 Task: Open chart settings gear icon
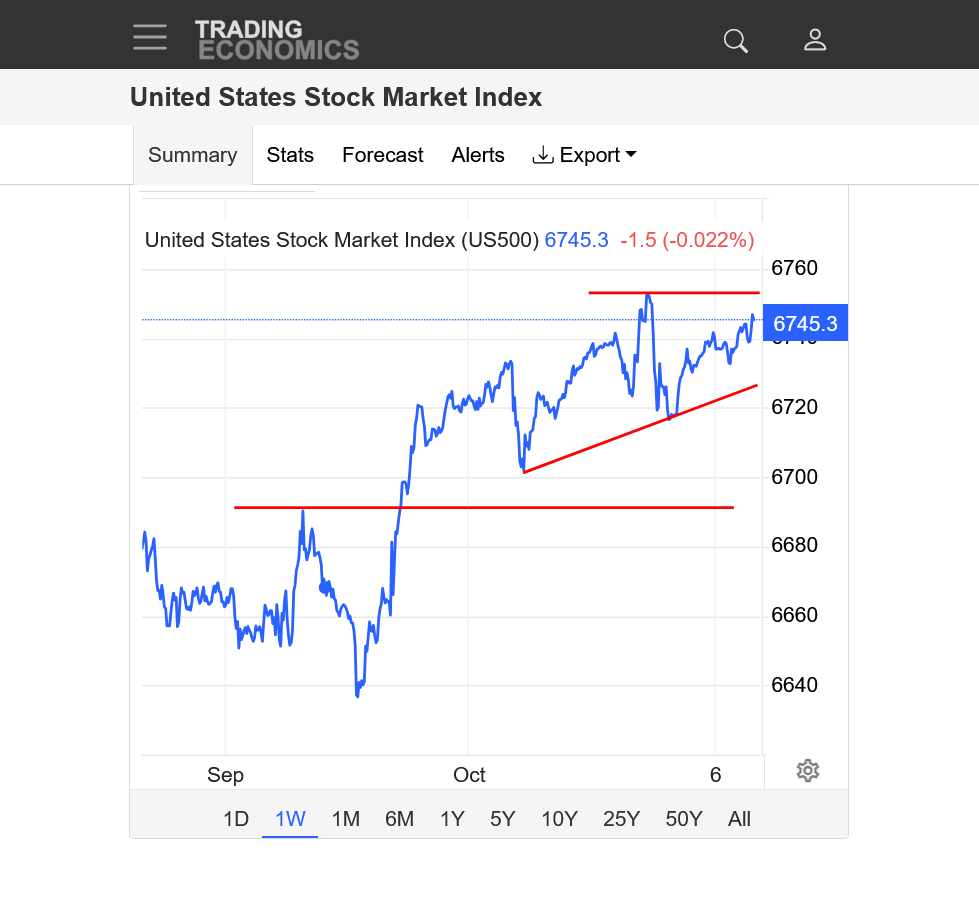coord(808,771)
